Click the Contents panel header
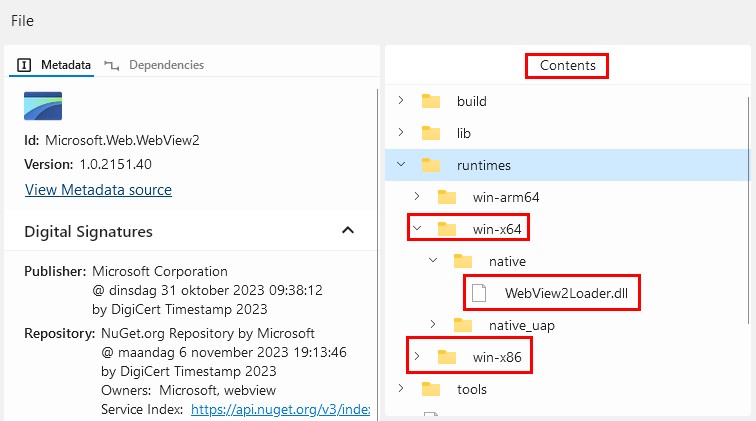The height and width of the screenshot is (421, 756). click(x=567, y=66)
